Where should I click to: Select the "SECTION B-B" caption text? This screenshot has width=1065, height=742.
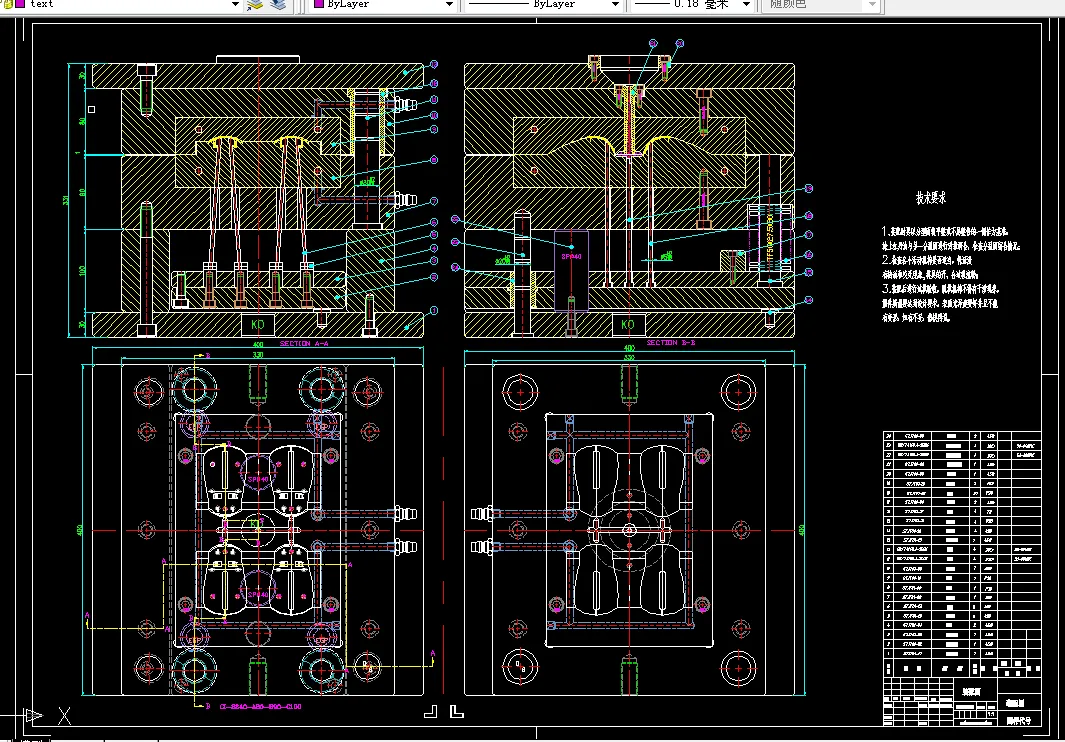(671, 343)
